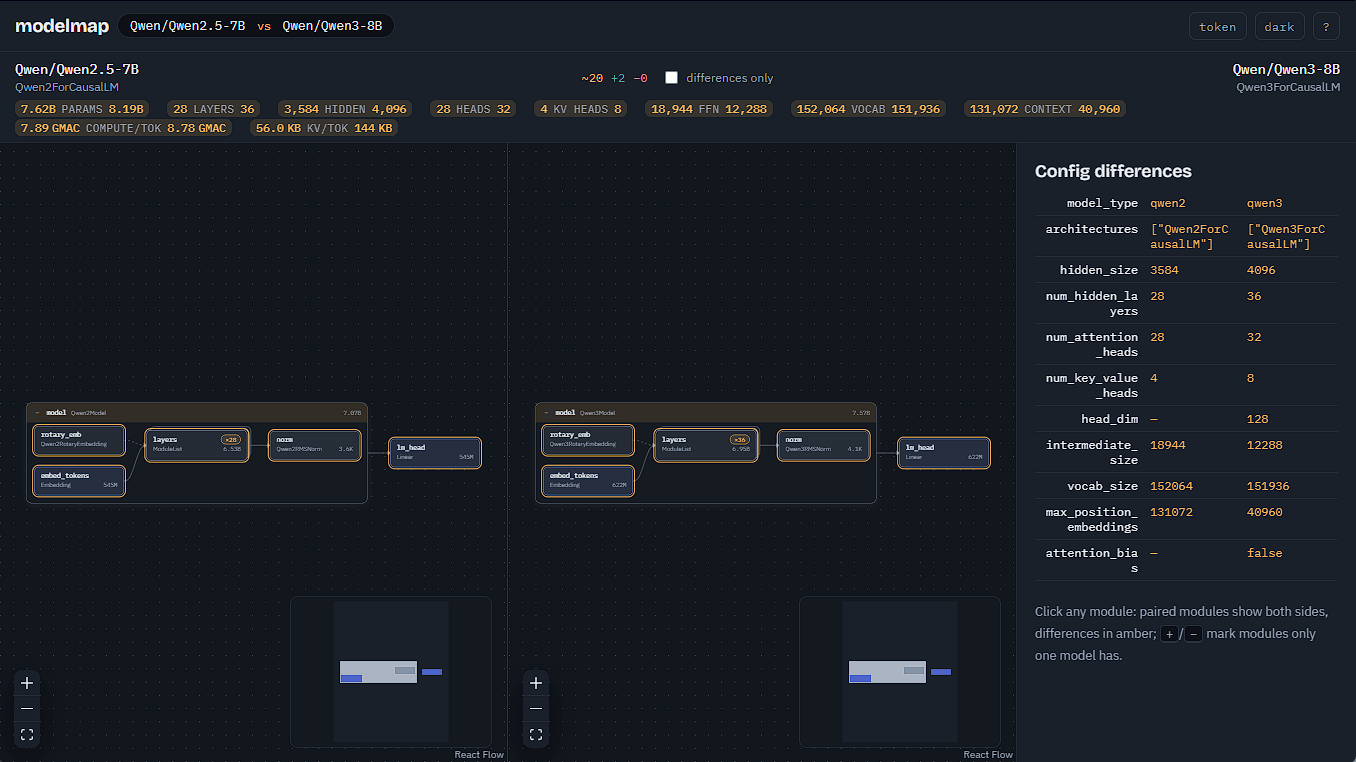Fit the Qwen2.5-7B graph to view
This screenshot has height=762, width=1356.
click(x=27, y=735)
